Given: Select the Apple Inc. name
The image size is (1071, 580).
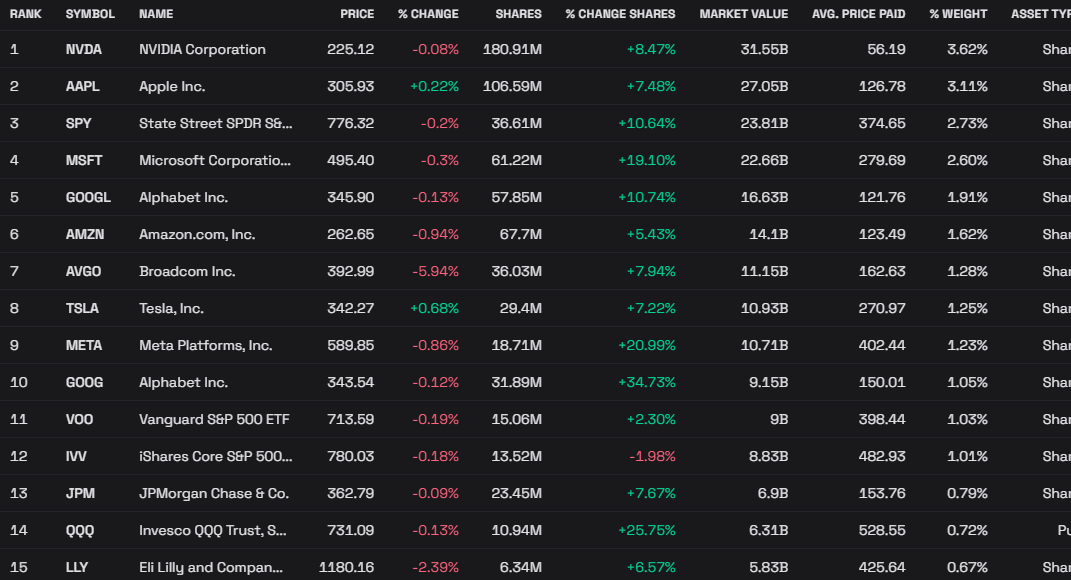Looking at the screenshot, I should pyautogui.click(x=172, y=86).
